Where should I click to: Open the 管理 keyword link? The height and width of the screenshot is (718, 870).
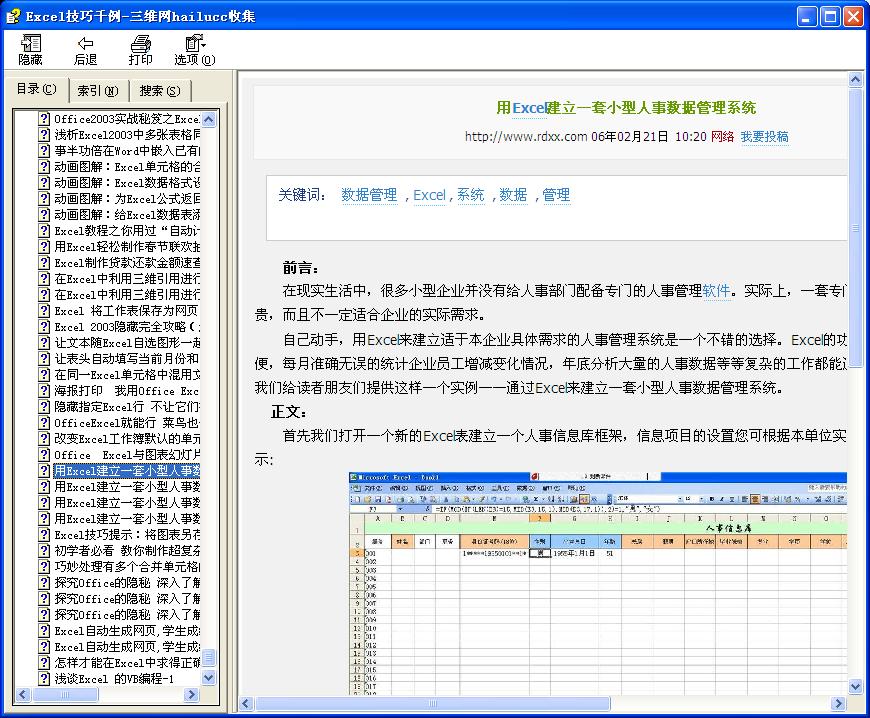556,195
